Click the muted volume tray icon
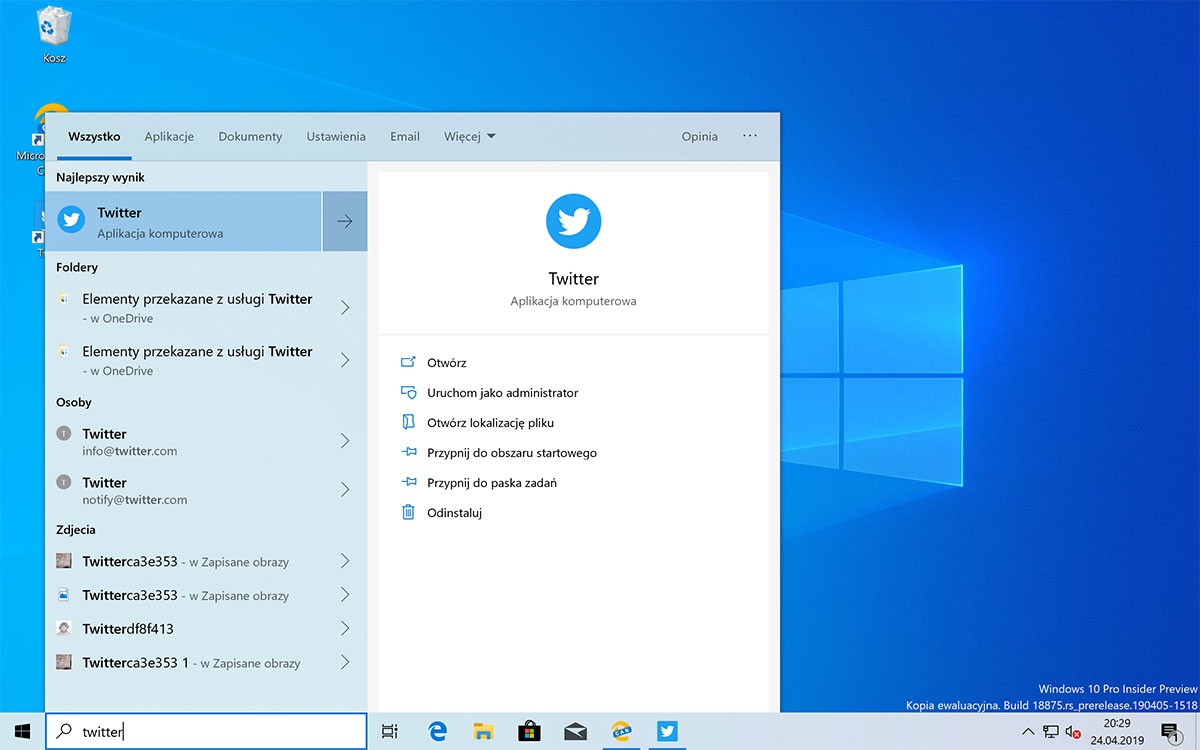Viewport: 1200px width, 750px height. point(1073,732)
